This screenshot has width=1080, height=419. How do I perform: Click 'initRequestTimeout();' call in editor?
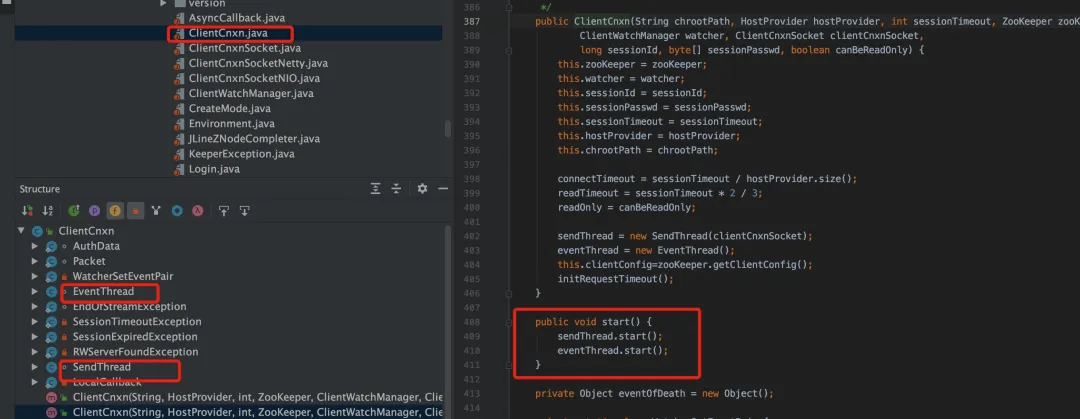click(615, 279)
